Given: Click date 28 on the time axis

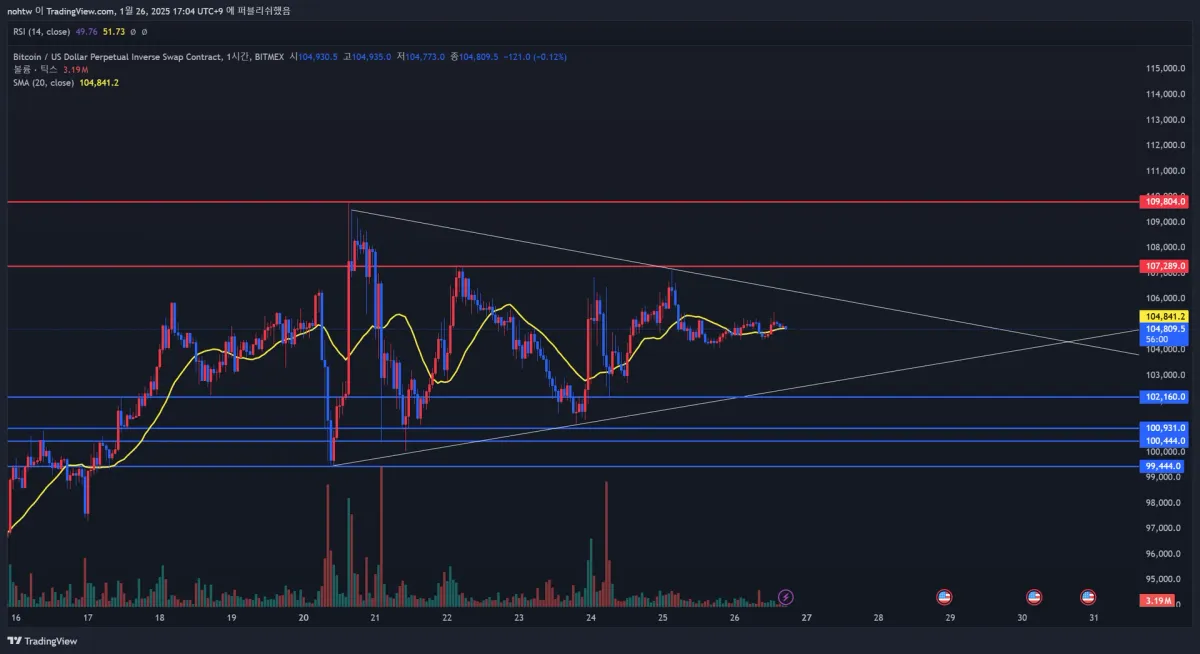Looking at the screenshot, I should coord(878,618).
